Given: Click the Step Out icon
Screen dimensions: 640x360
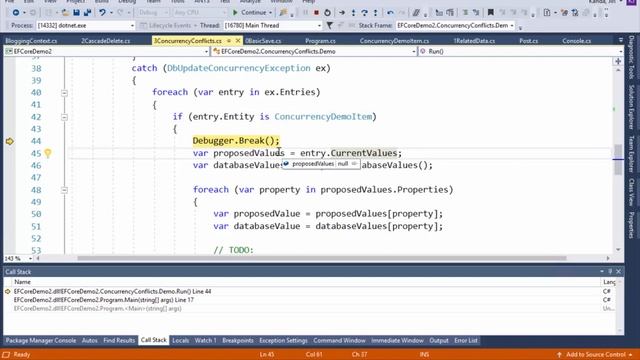Looking at the screenshot, I should coord(376,13).
